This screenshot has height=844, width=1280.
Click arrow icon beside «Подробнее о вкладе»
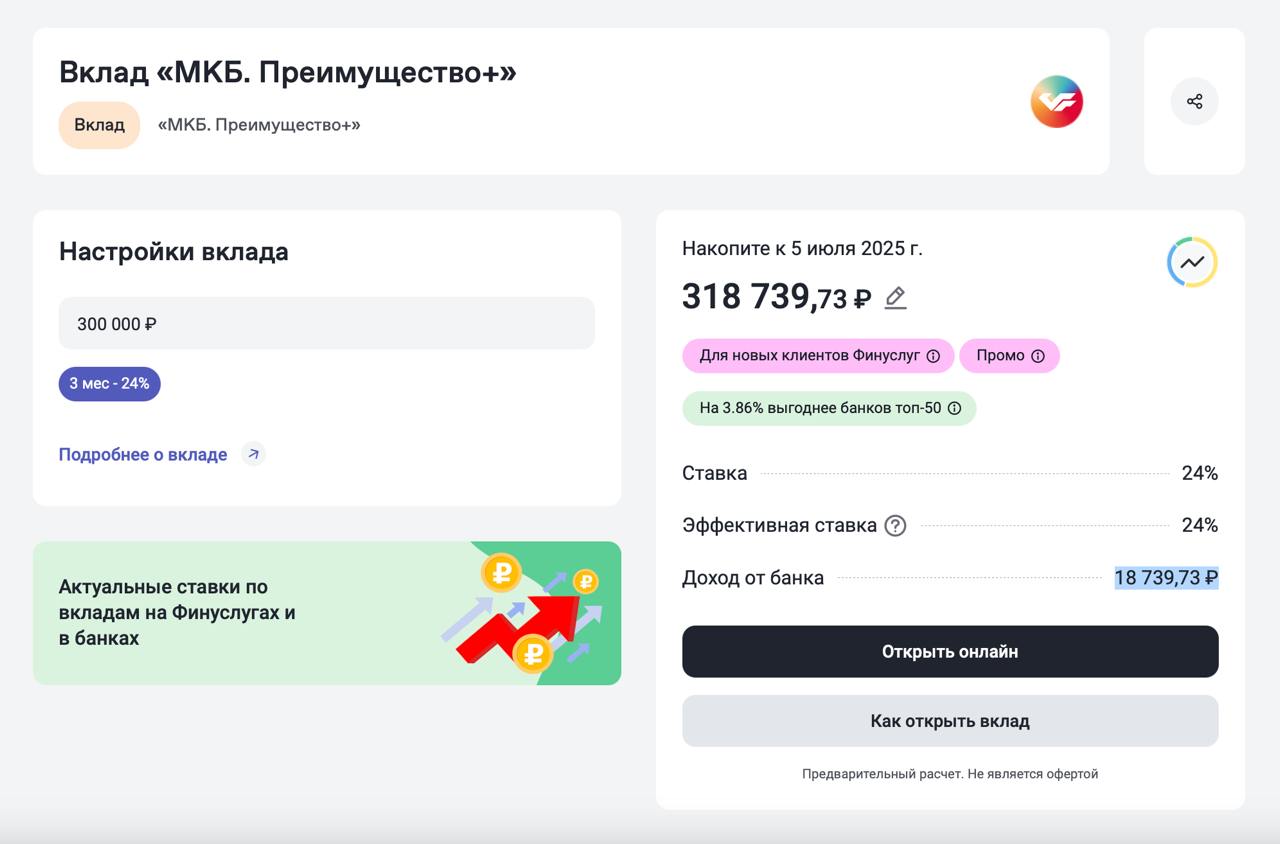click(254, 454)
